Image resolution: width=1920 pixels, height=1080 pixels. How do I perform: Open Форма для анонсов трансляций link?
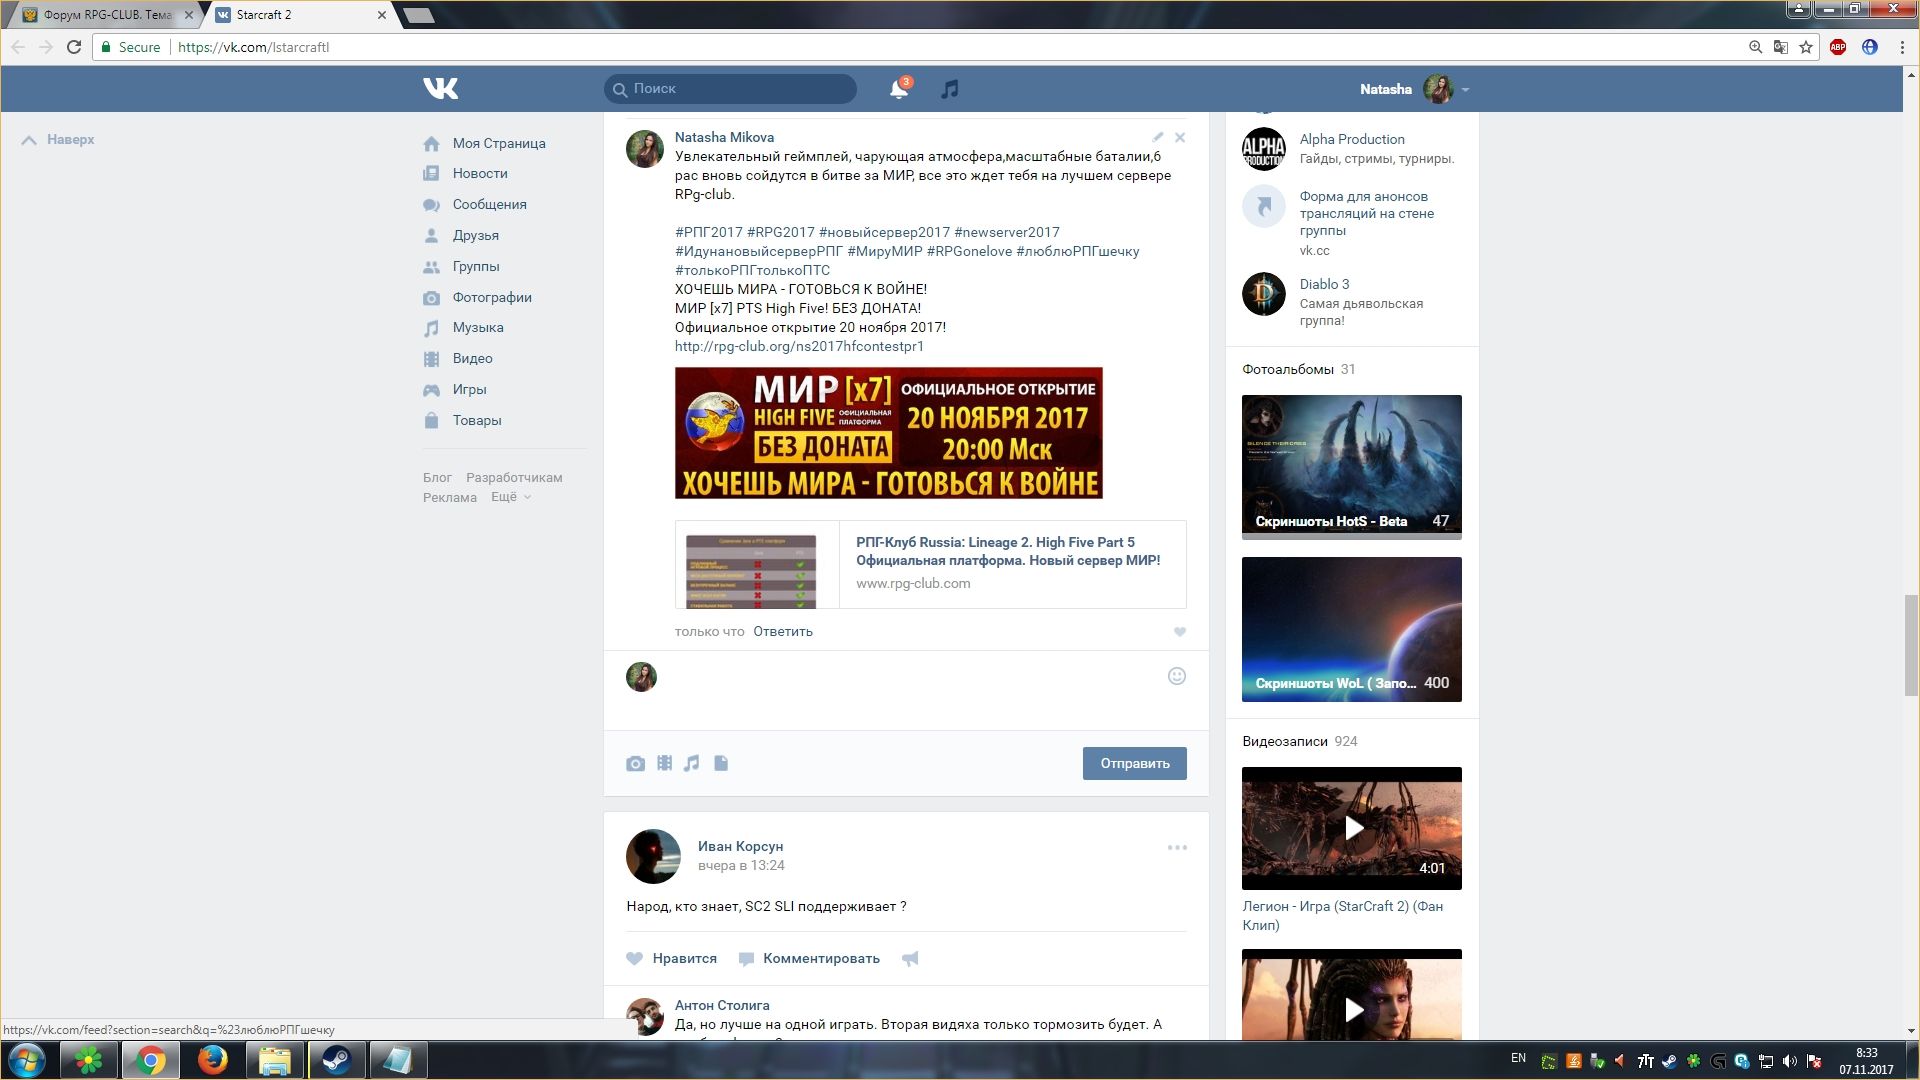[x=1366, y=213]
